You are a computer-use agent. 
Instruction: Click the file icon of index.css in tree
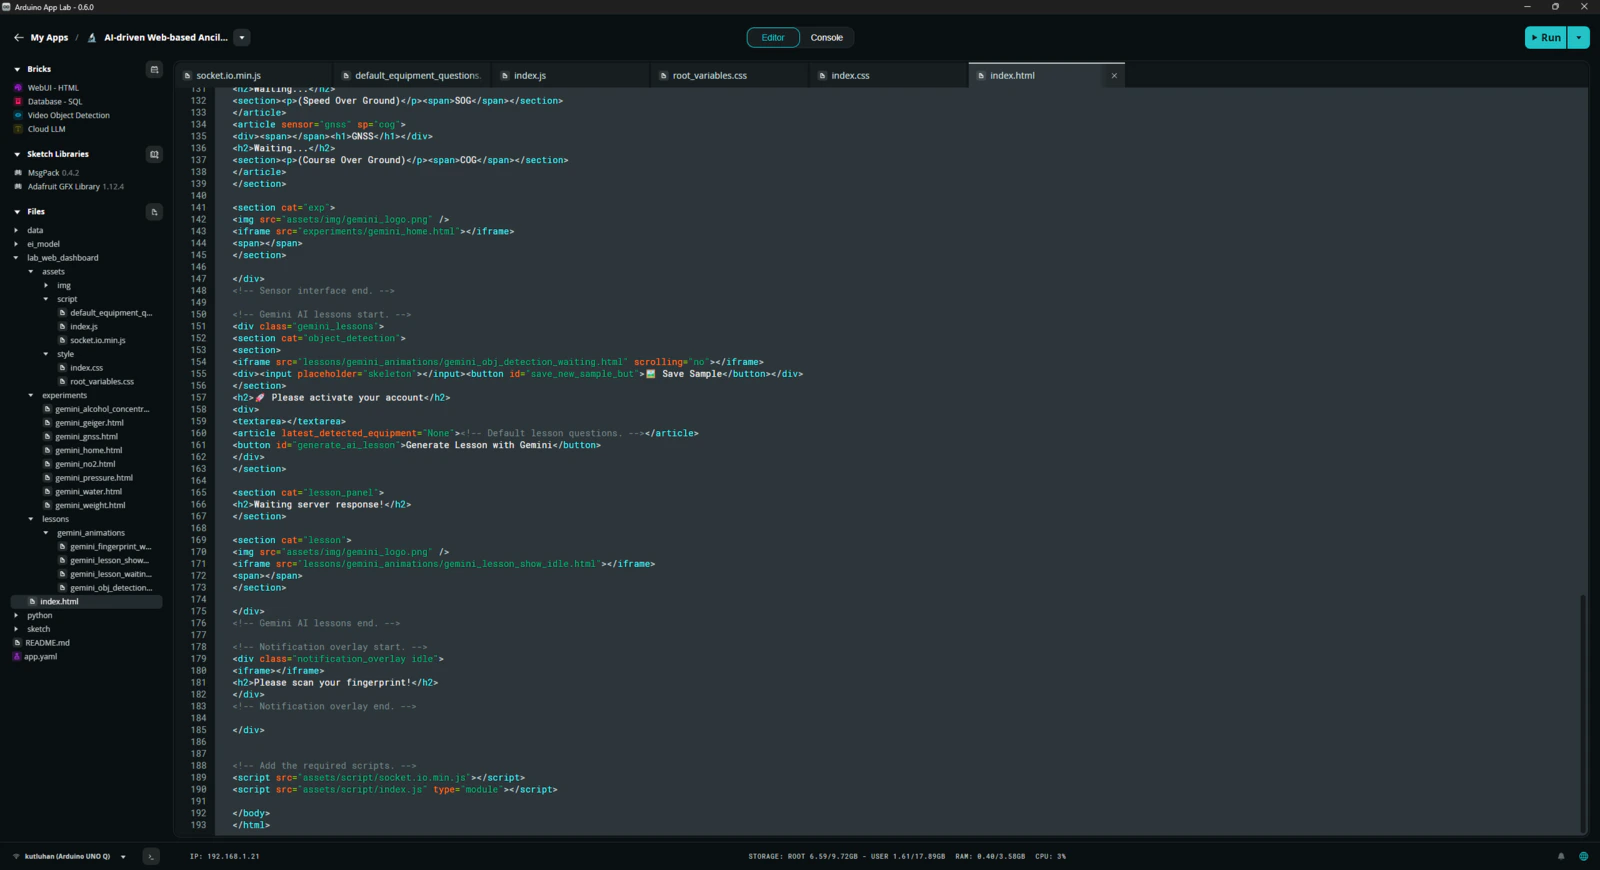pos(62,368)
